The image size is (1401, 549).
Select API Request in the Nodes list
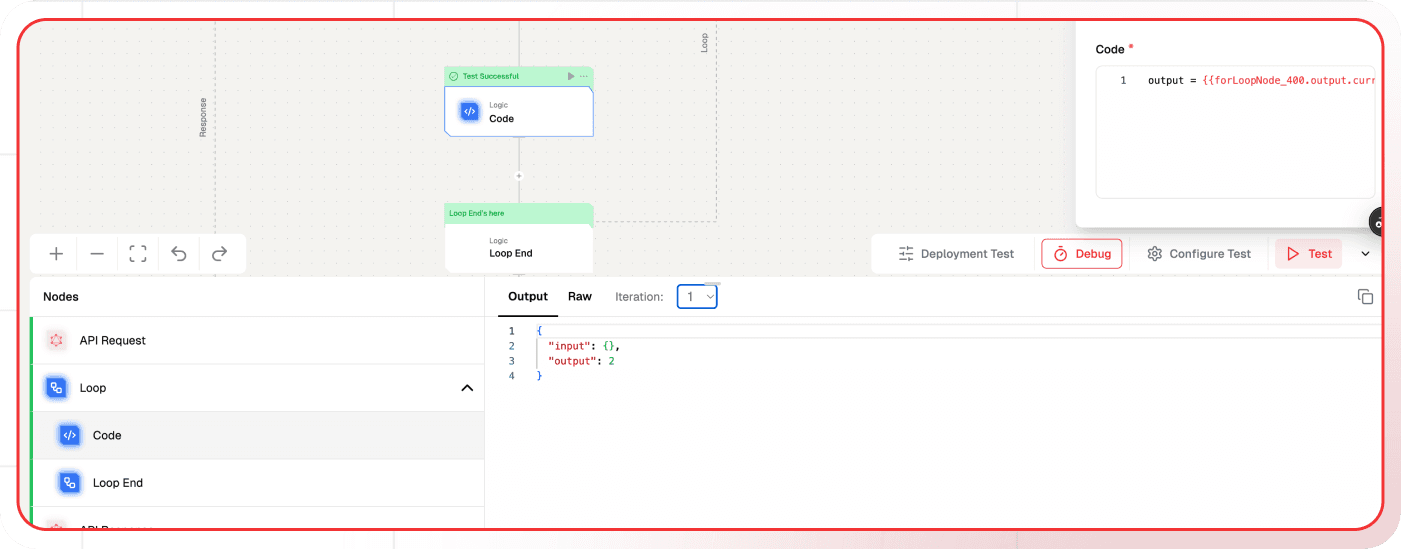pos(113,341)
